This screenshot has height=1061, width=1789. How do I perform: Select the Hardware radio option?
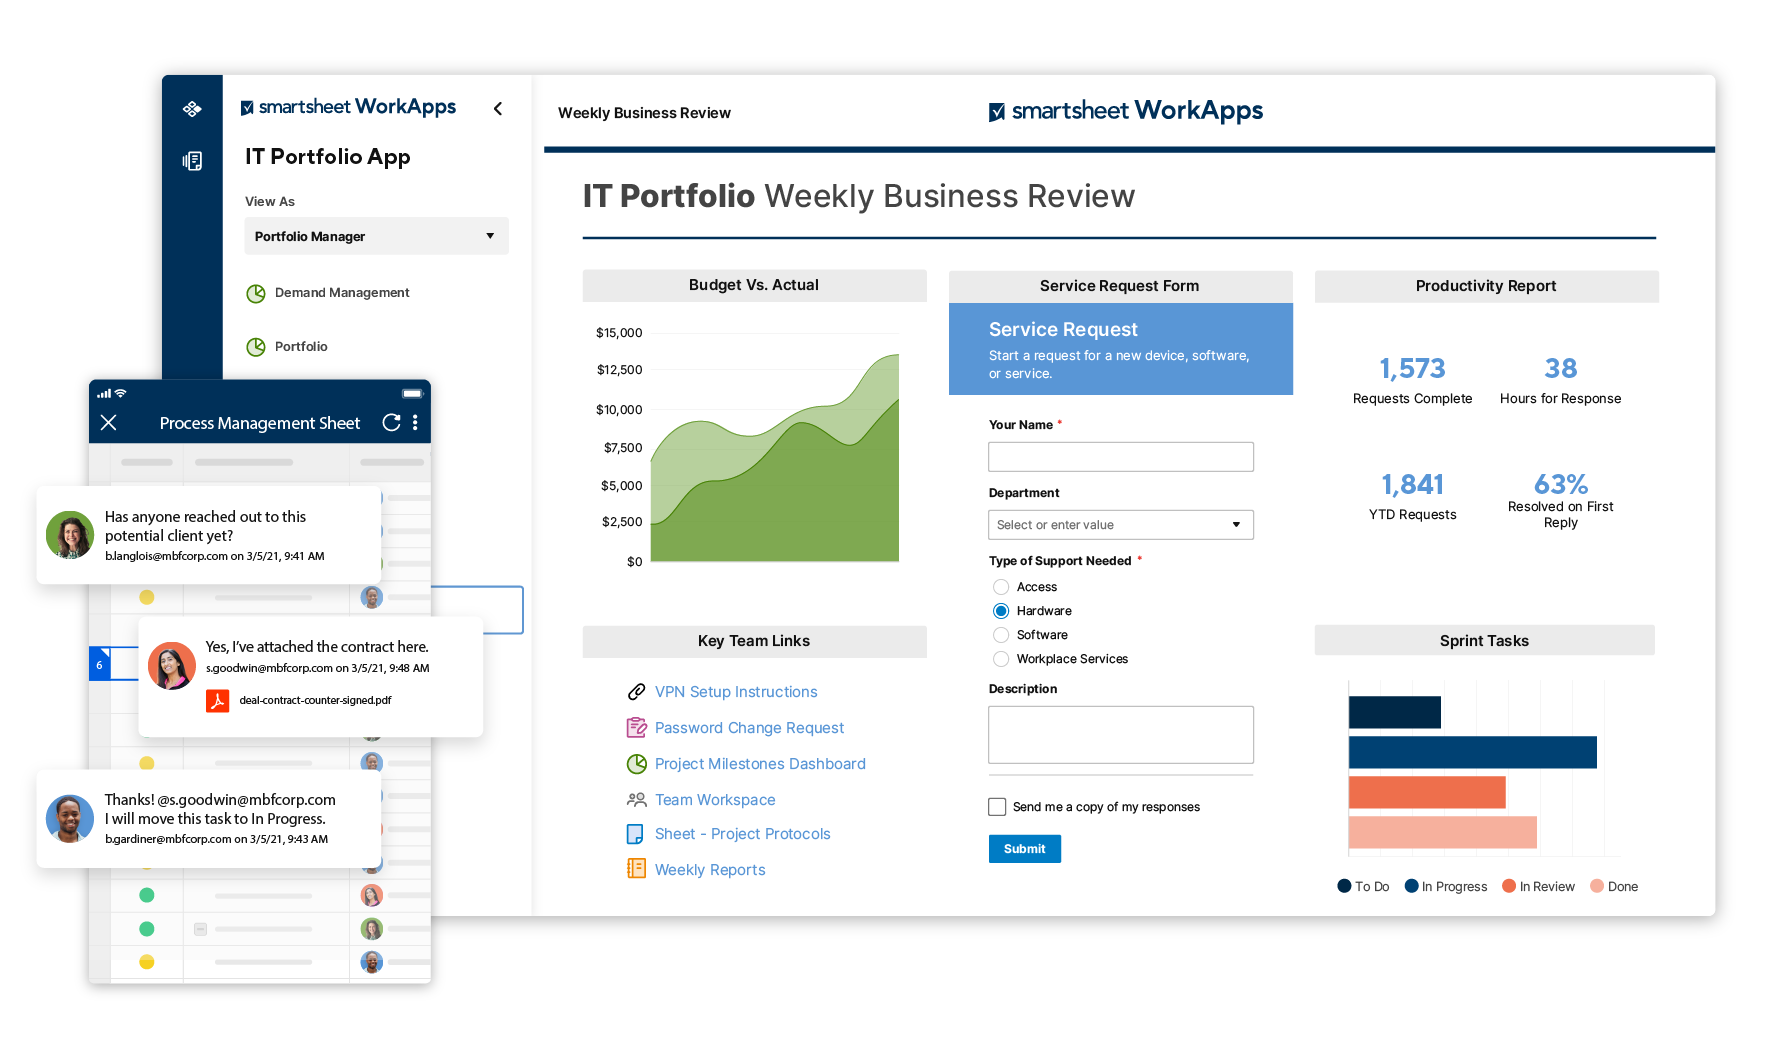pyautogui.click(x=1001, y=611)
